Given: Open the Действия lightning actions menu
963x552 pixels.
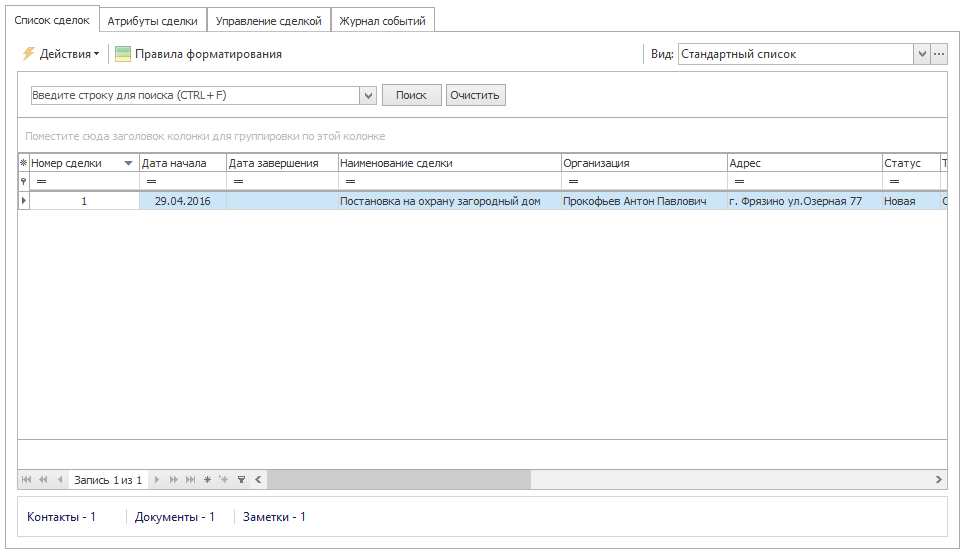Looking at the screenshot, I should (61, 54).
